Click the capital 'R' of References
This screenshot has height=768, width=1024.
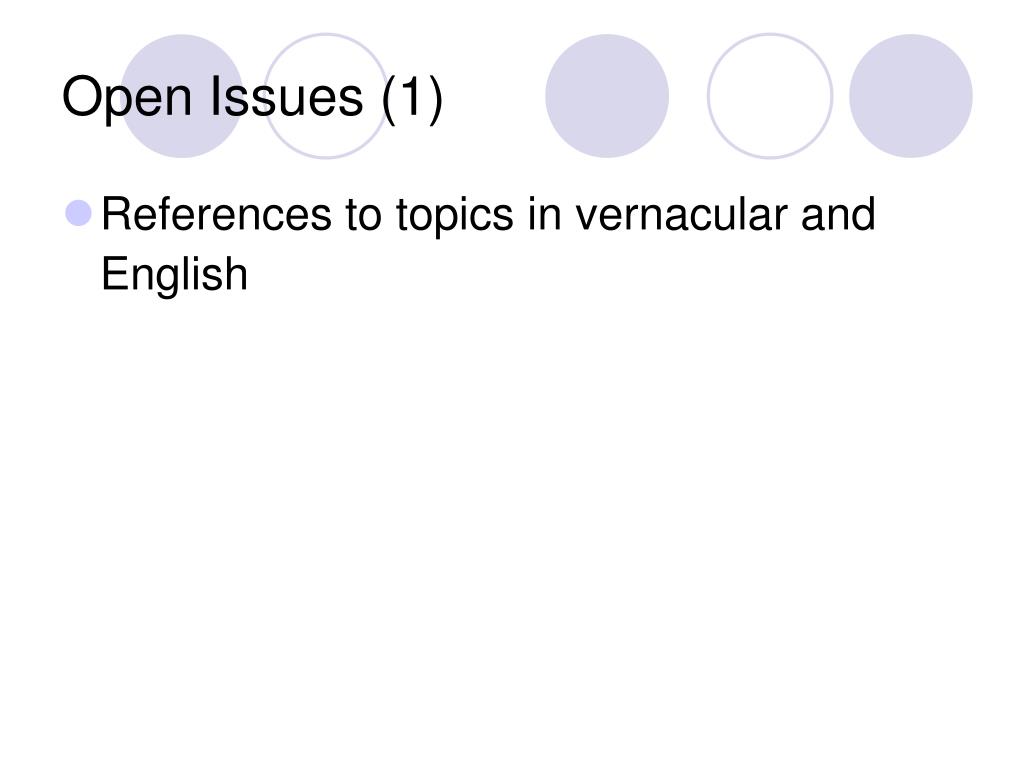(116, 214)
